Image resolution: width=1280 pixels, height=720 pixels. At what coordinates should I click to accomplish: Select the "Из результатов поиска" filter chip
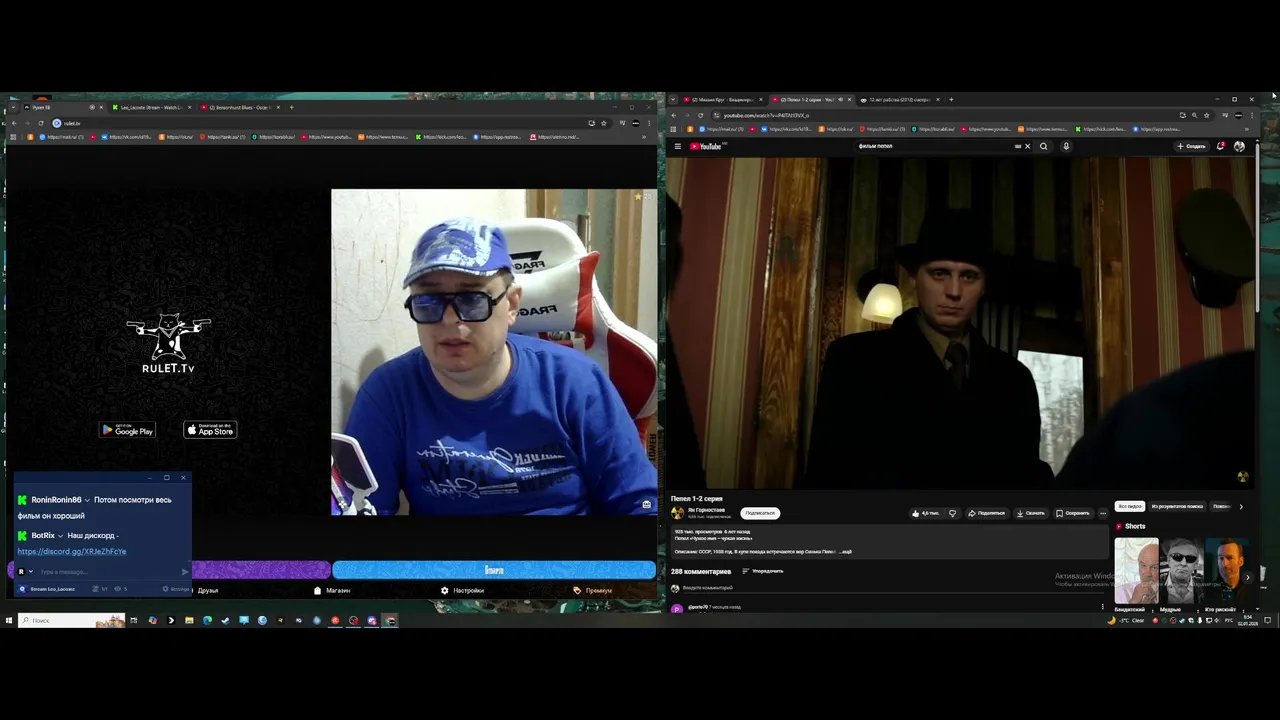point(1177,506)
